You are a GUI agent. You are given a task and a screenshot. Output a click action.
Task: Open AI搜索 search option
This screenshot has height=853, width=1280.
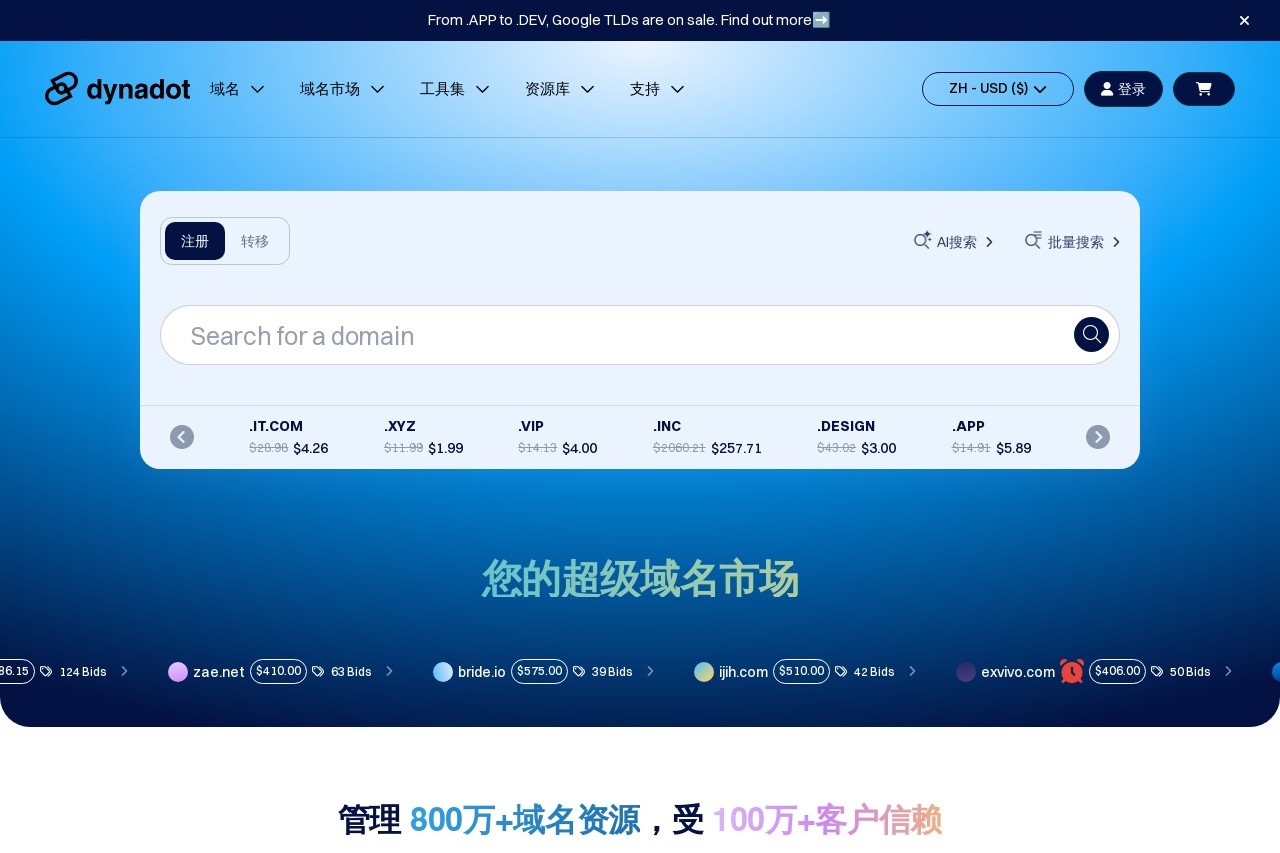954,242
